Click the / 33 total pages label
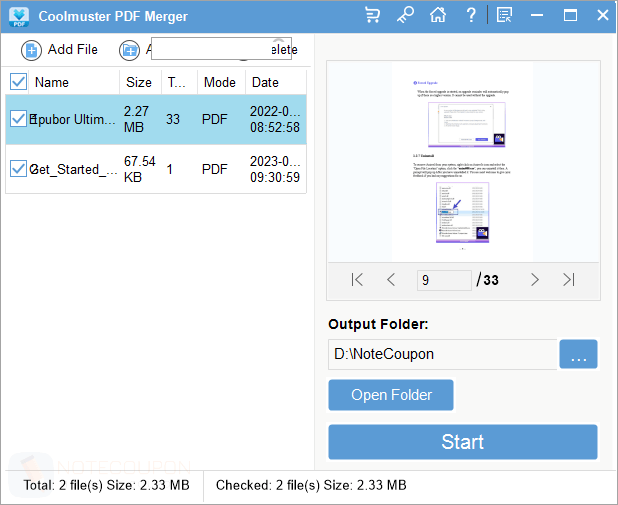This screenshot has width=618, height=505. point(487,280)
